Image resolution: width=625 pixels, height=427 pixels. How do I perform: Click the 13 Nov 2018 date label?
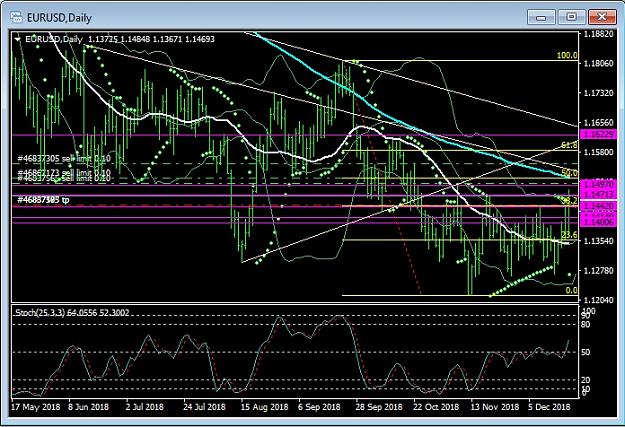coord(495,407)
